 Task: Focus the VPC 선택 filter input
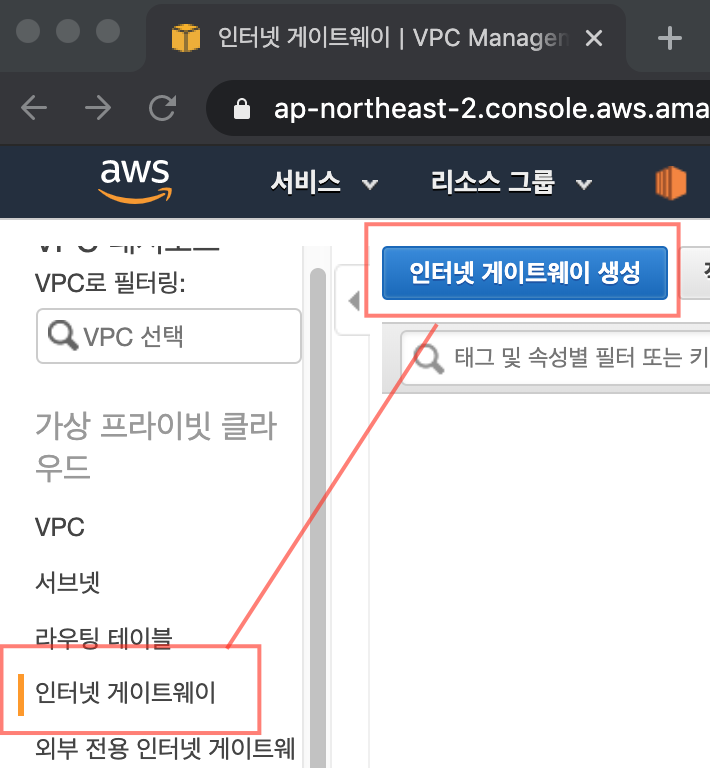168,336
